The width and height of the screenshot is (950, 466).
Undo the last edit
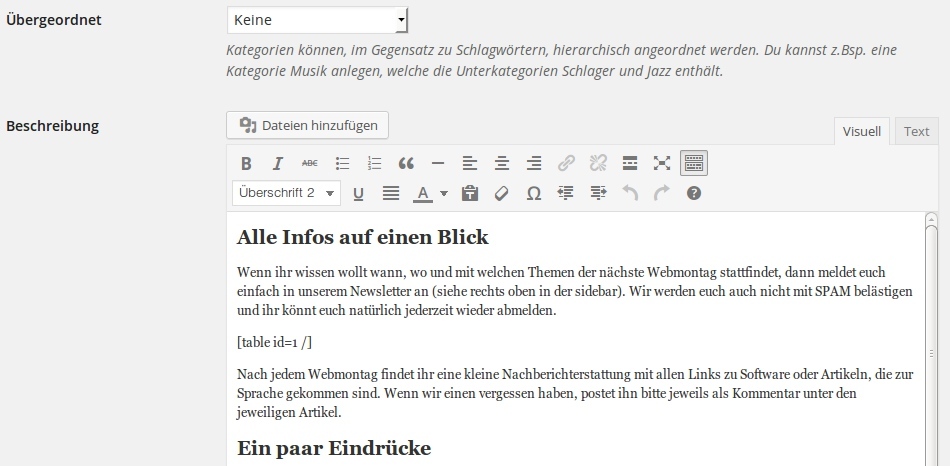[x=630, y=193]
